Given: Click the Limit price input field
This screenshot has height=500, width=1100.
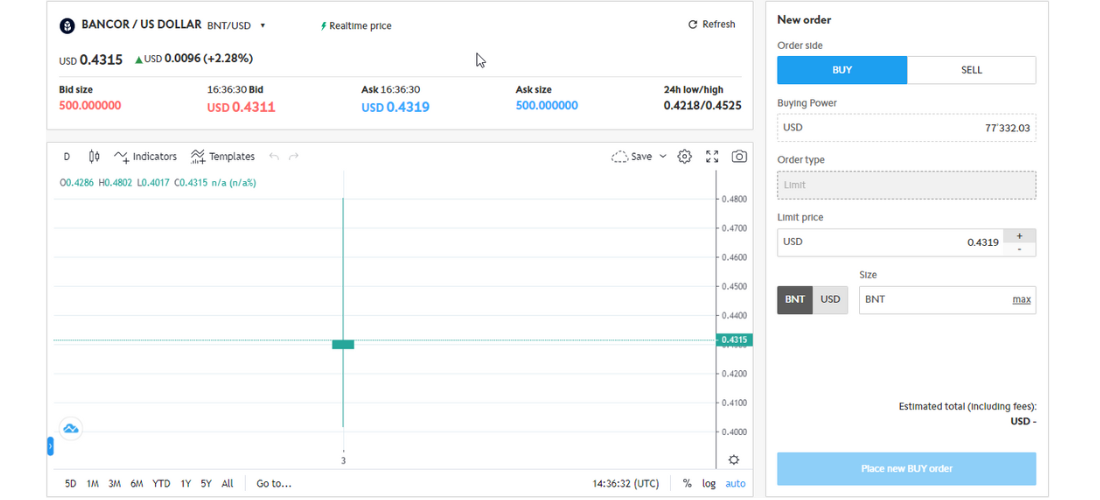Looking at the screenshot, I should (890, 243).
